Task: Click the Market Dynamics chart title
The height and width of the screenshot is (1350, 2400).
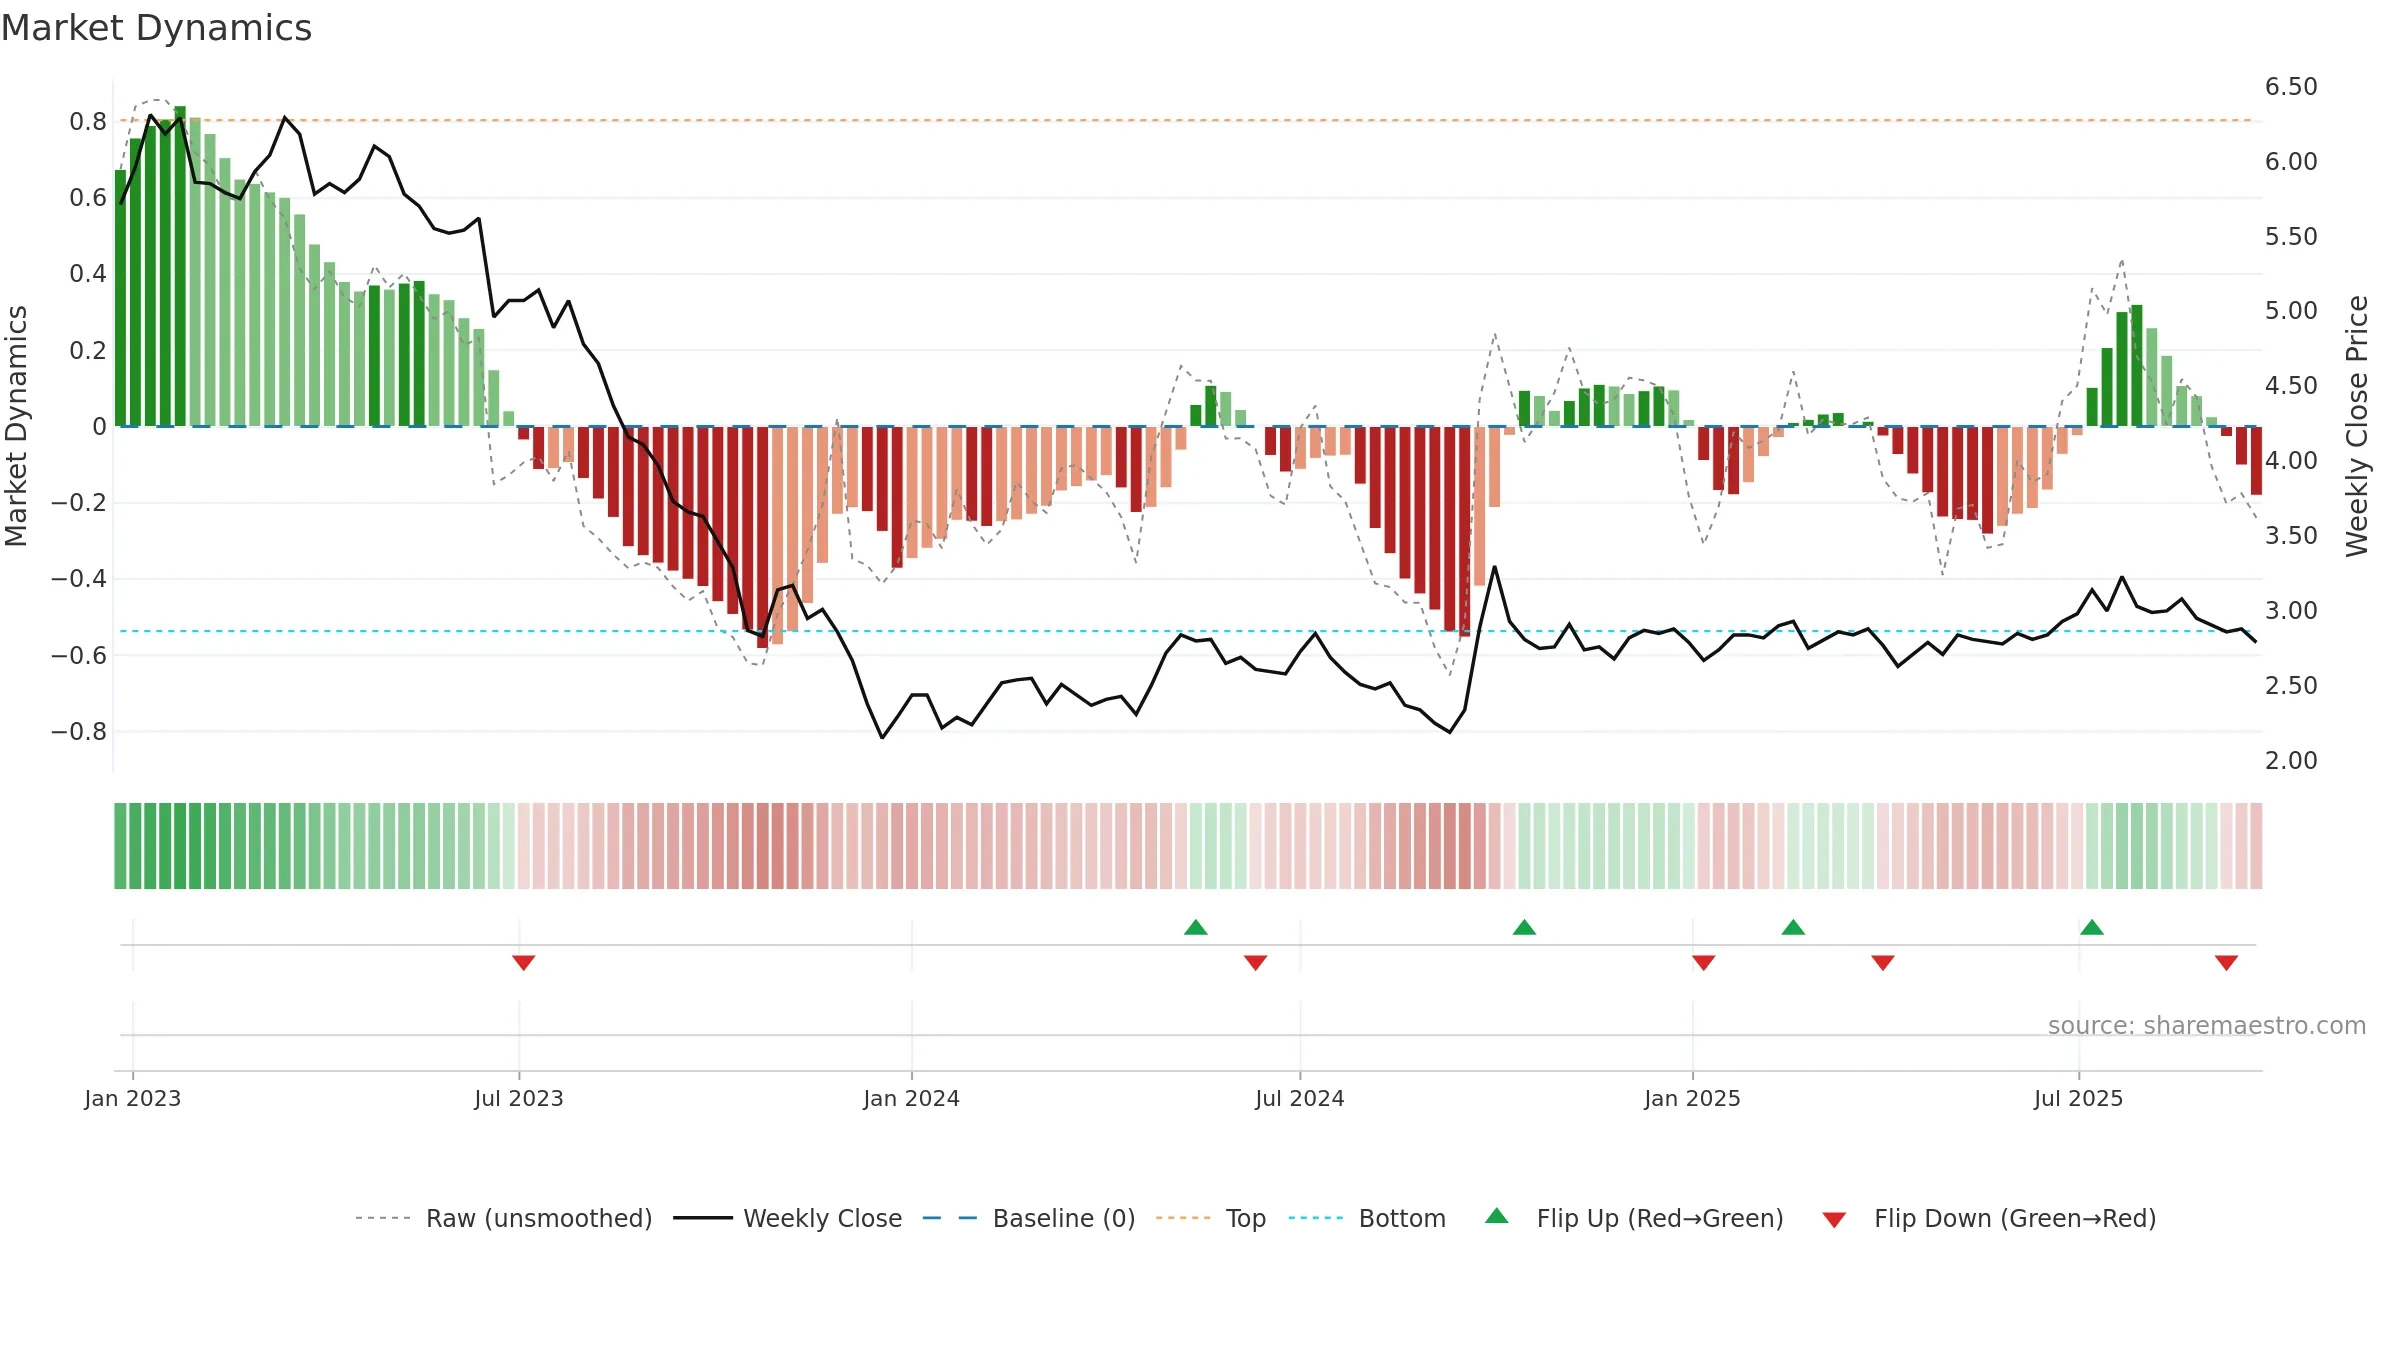Action: [x=156, y=28]
